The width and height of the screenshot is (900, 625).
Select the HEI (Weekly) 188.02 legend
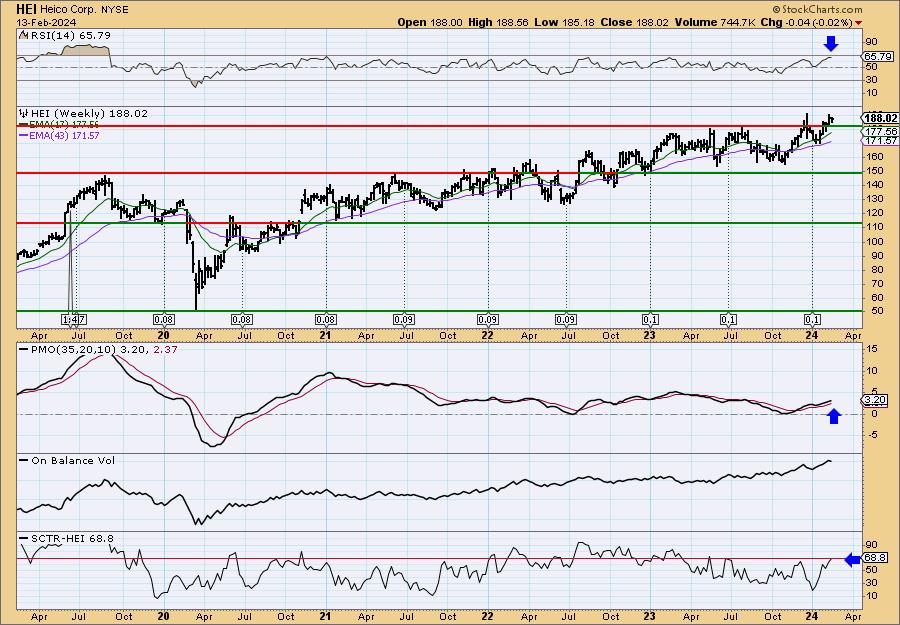click(x=83, y=113)
